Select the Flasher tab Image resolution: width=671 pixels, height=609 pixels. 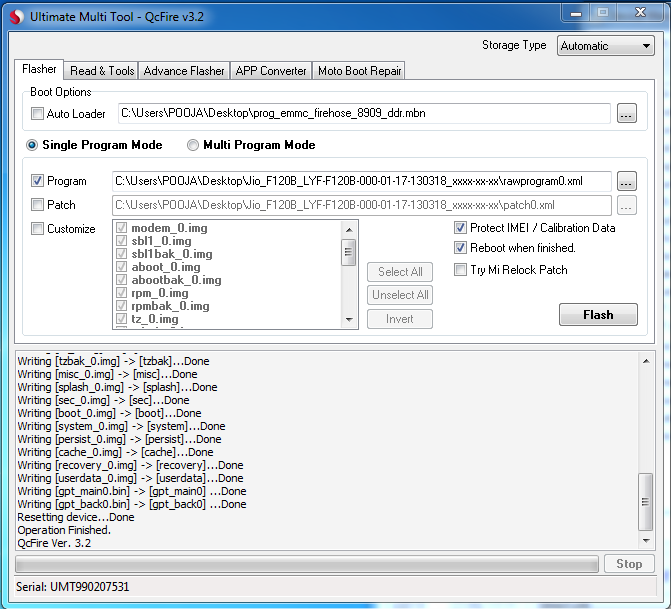pyautogui.click(x=39, y=69)
